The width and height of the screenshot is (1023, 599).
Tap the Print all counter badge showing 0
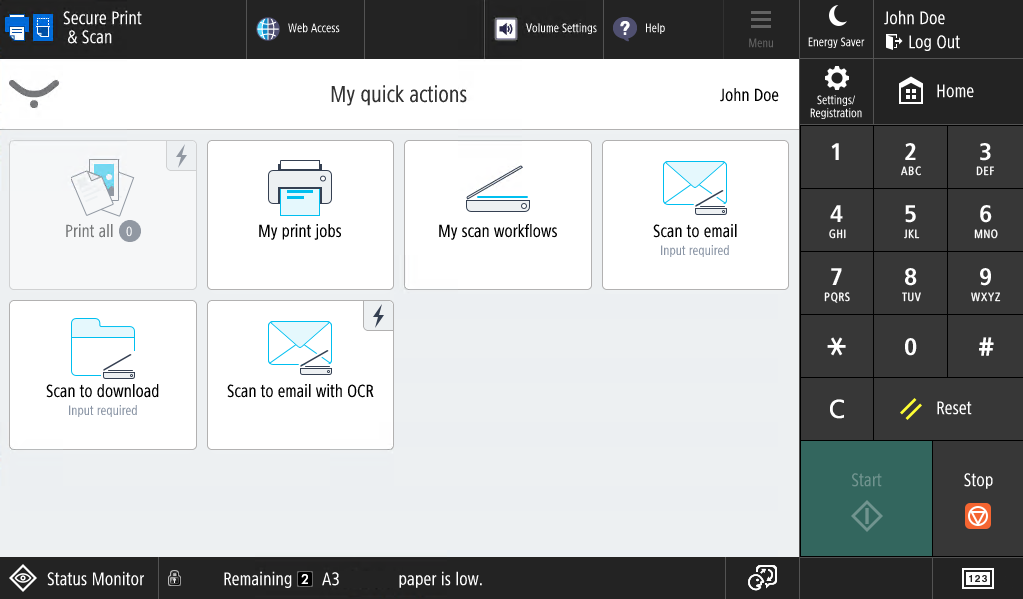[x=129, y=231]
